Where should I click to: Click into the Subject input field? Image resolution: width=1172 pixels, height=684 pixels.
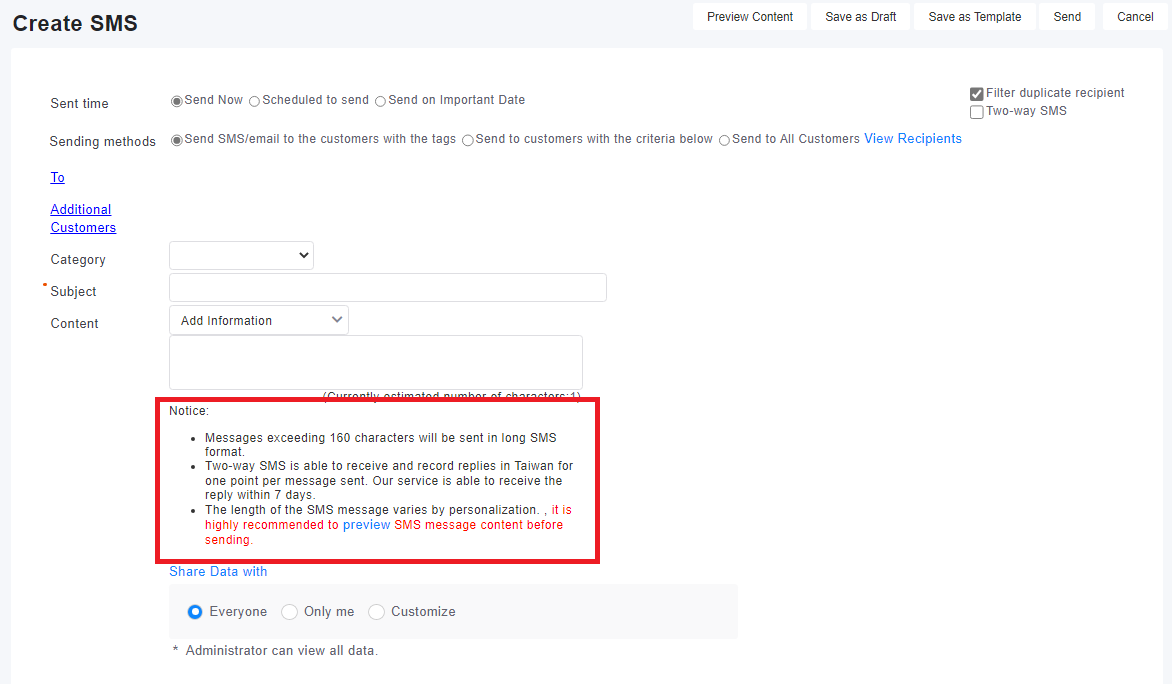[387, 288]
